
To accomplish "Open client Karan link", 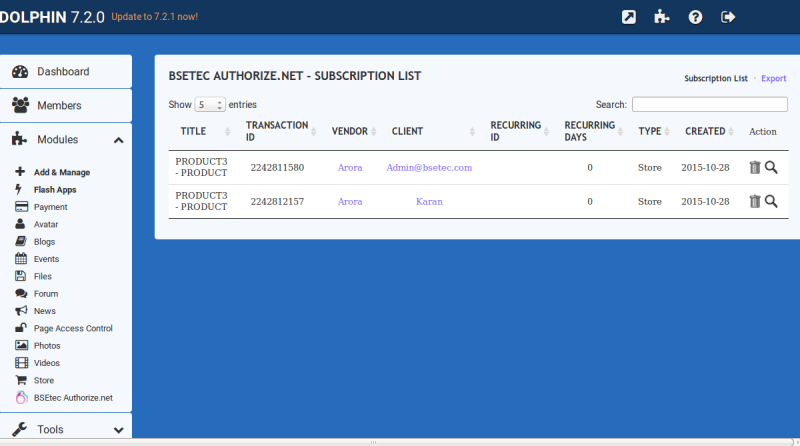I will click(429, 202).
